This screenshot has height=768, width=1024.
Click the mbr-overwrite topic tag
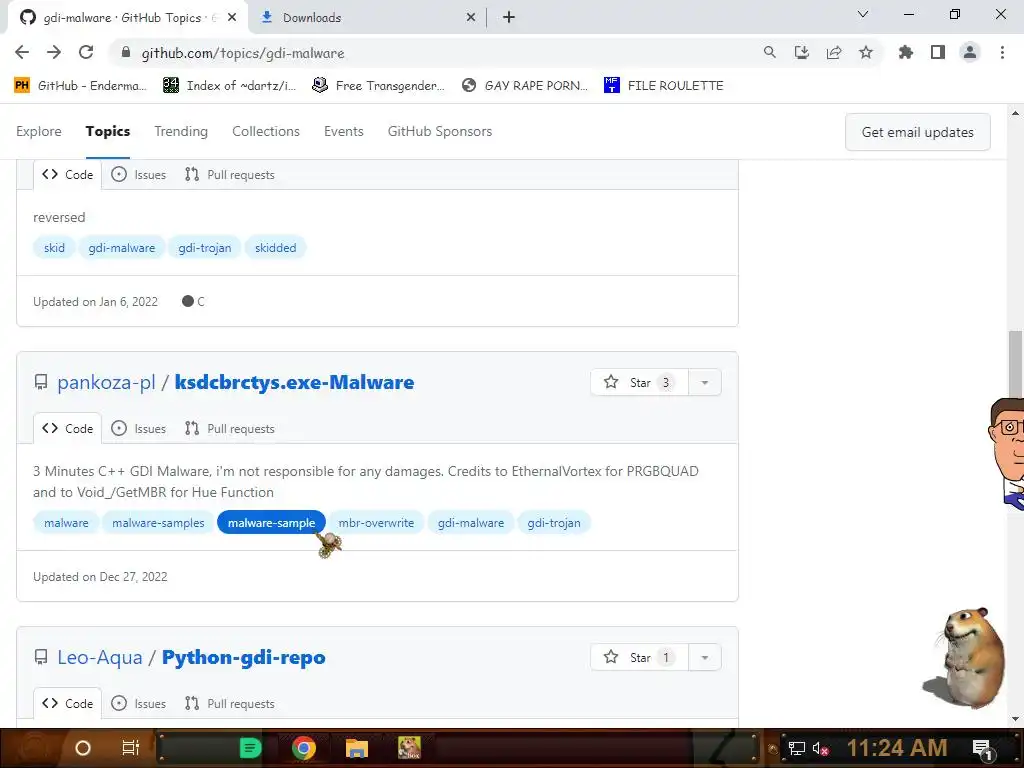(x=376, y=522)
